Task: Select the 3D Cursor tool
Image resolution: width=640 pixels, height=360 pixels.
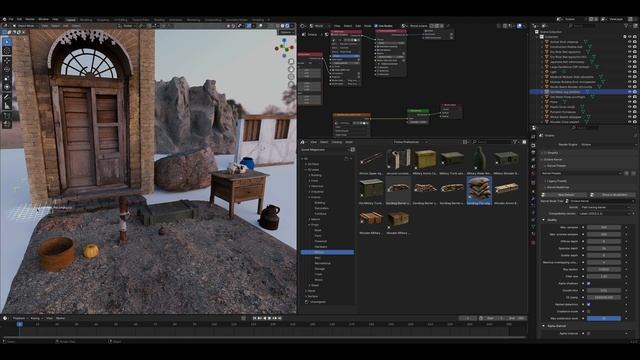Action: pos(7,51)
